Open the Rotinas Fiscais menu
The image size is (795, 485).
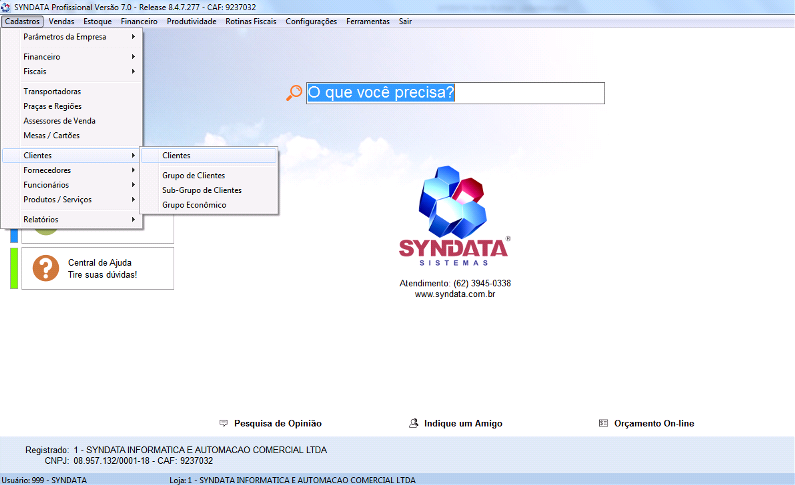point(251,21)
